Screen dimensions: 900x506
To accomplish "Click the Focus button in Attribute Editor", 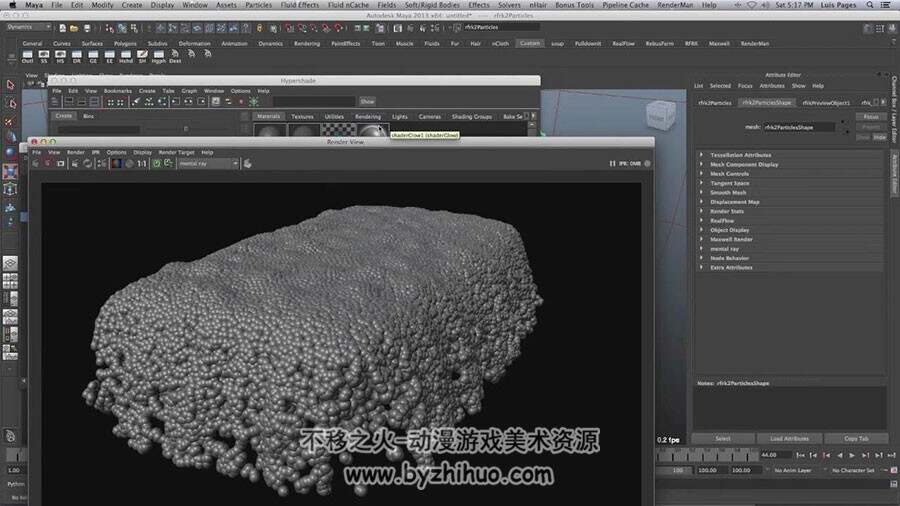I will tap(871, 116).
